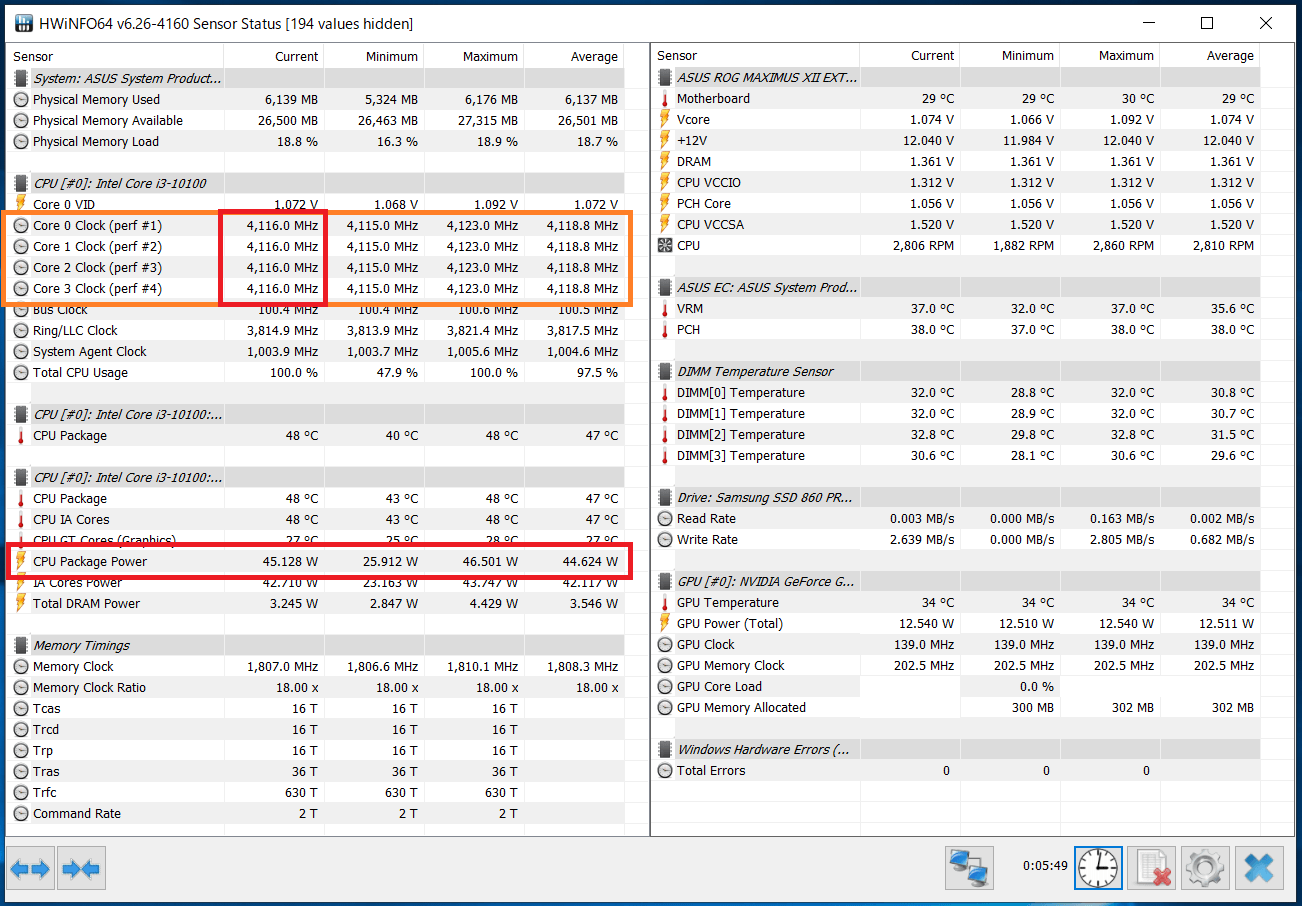Select the +12V row
1302x906 pixels.
[958, 141]
